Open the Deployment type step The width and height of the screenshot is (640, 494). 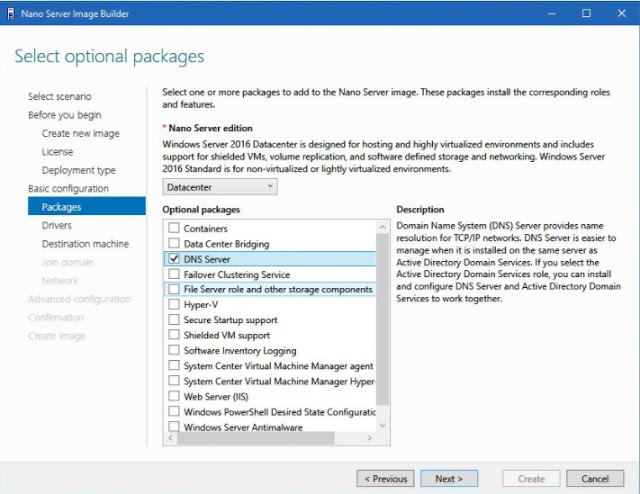(x=78, y=171)
